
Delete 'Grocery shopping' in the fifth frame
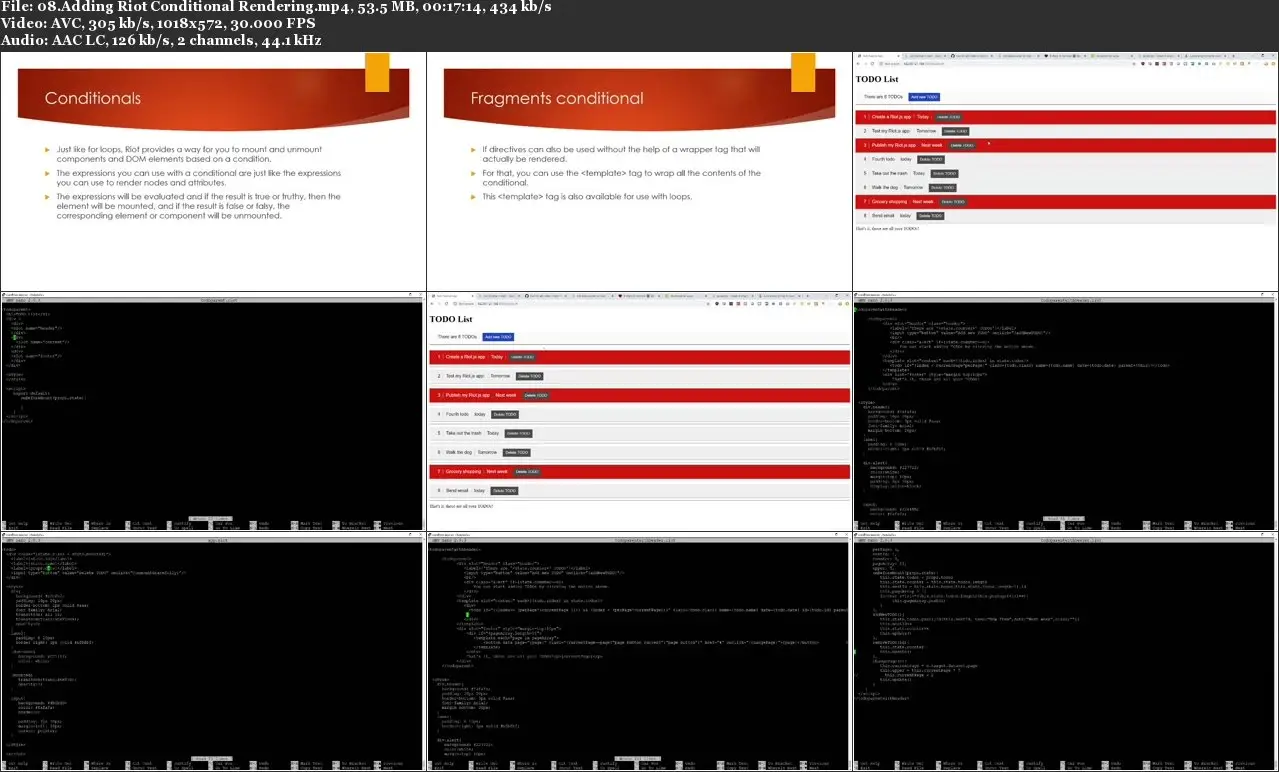tap(527, 471)
